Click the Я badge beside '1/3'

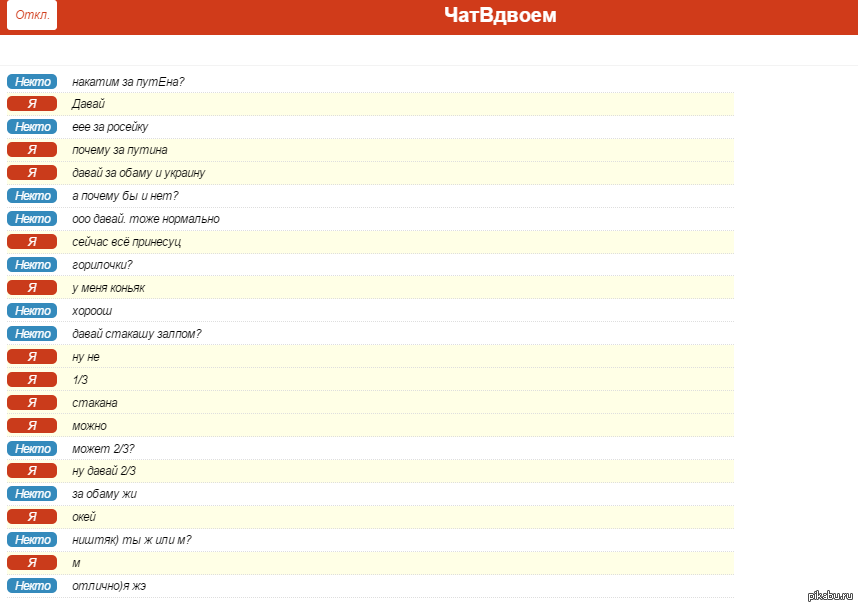[32, 380]
